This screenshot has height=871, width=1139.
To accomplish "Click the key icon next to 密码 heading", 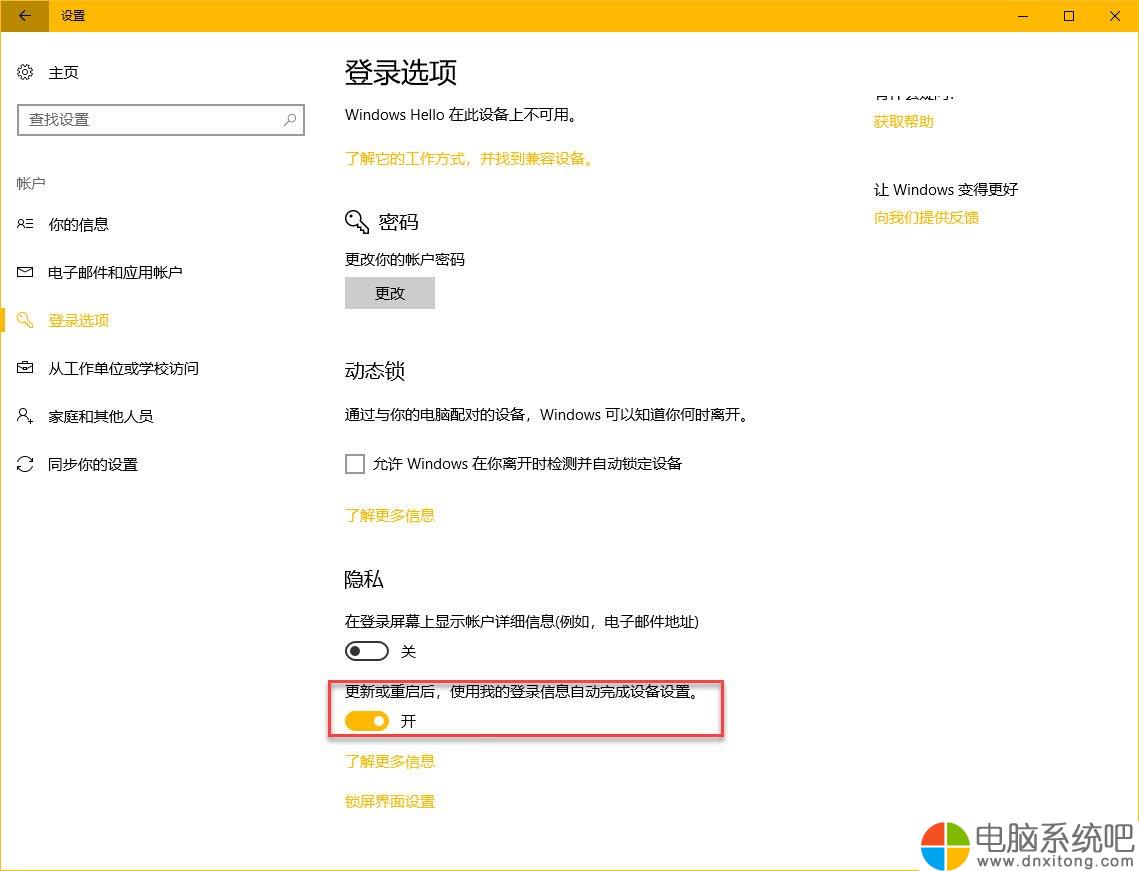I will [x=357, y=222].
